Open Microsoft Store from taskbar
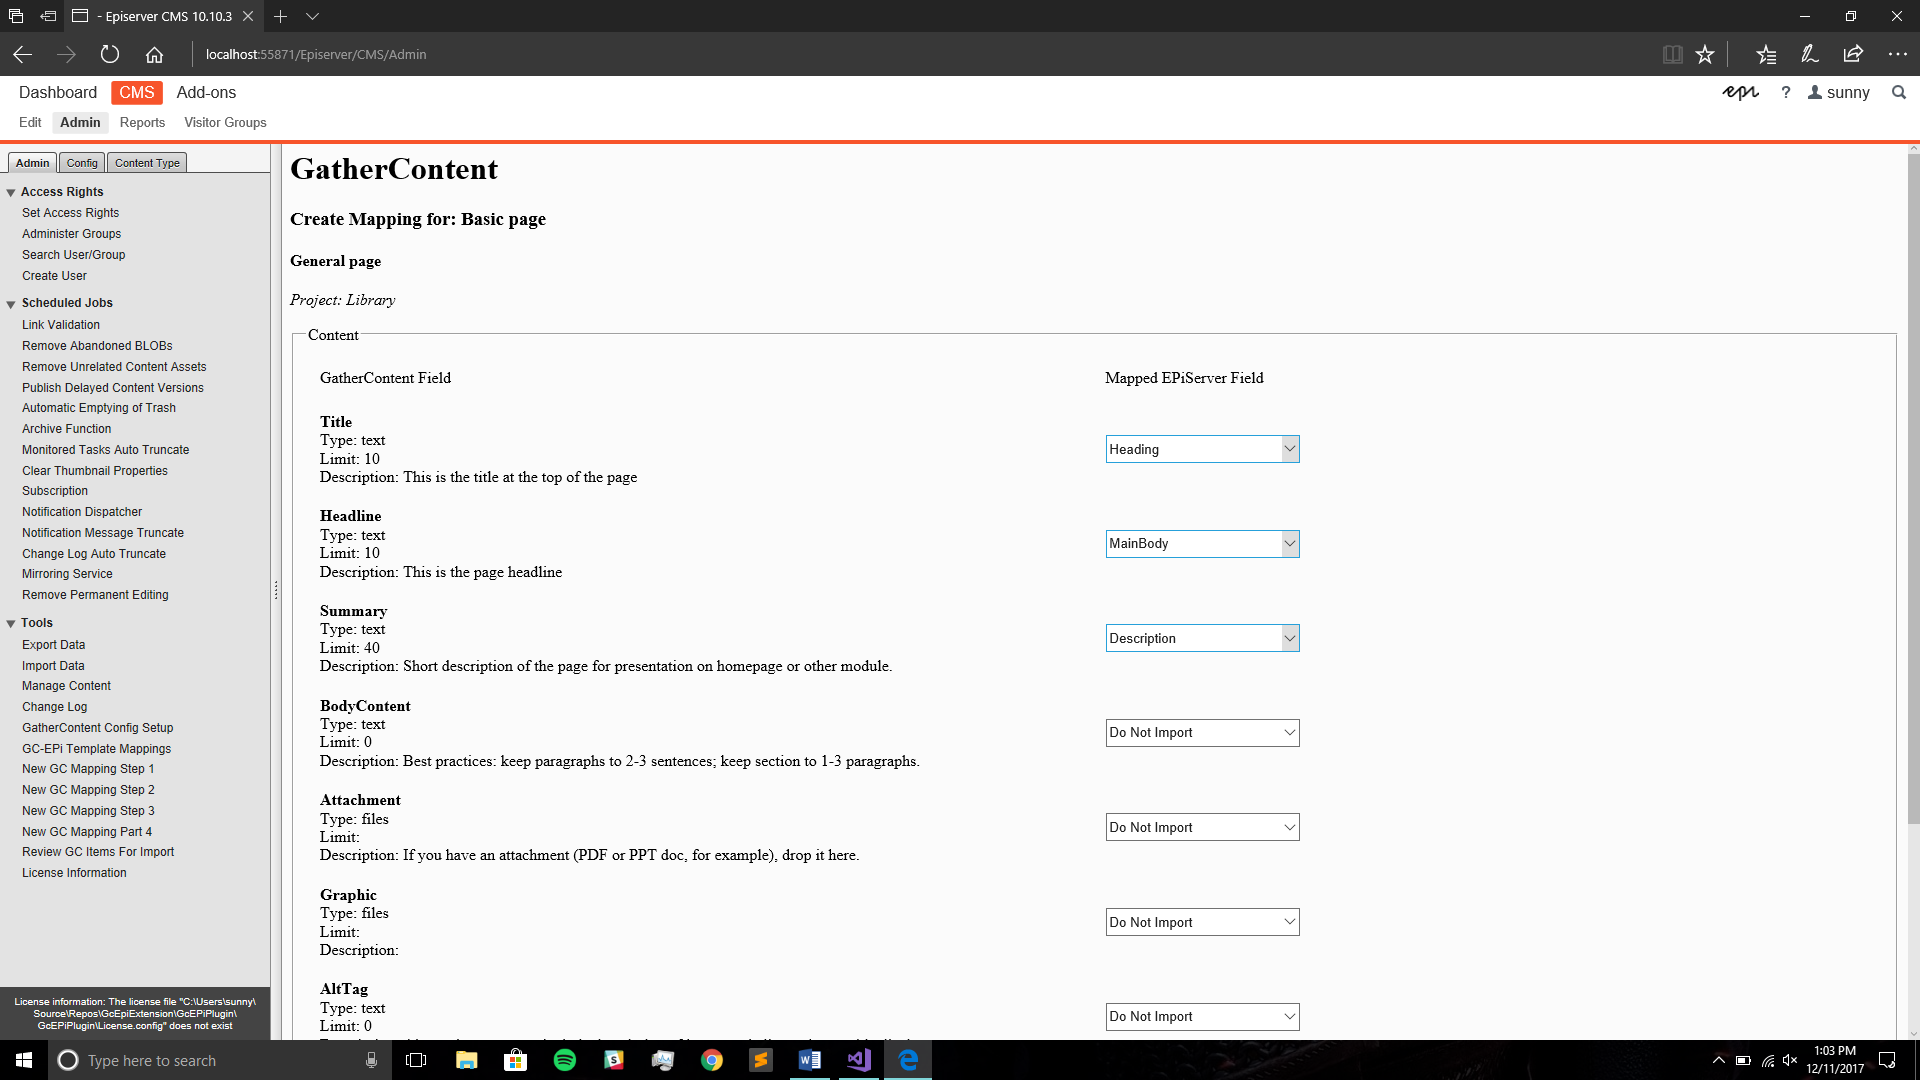Viewport: 1920px width, 1080px height. tap(515, 1060)
